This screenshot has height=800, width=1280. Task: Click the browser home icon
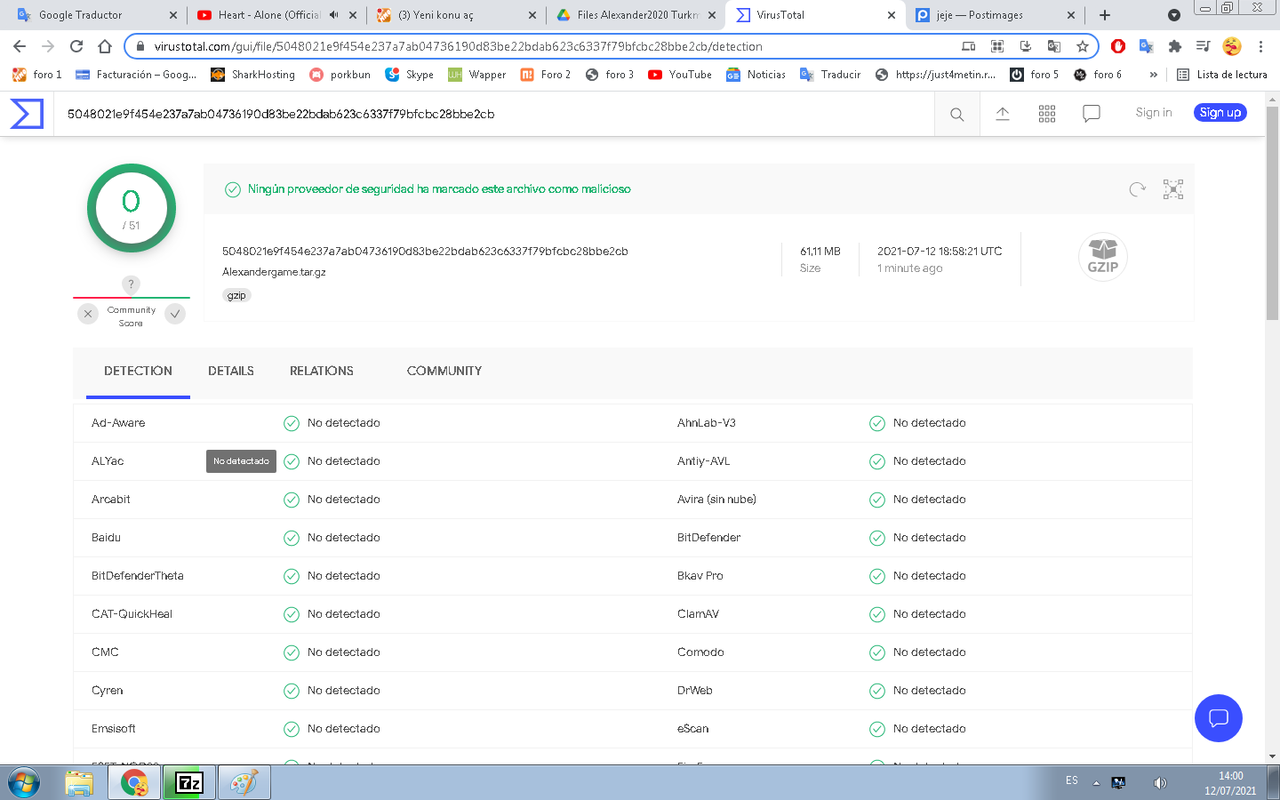click(105, 46)
